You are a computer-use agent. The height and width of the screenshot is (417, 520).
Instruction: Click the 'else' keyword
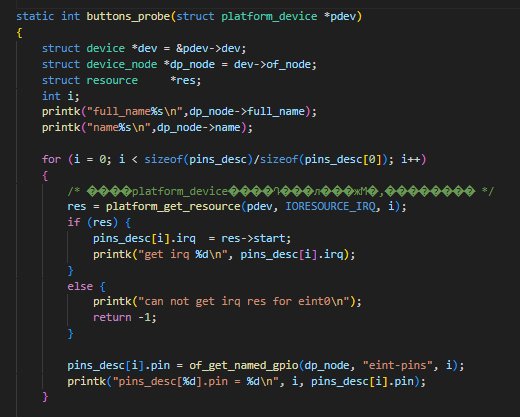(80, 286)
